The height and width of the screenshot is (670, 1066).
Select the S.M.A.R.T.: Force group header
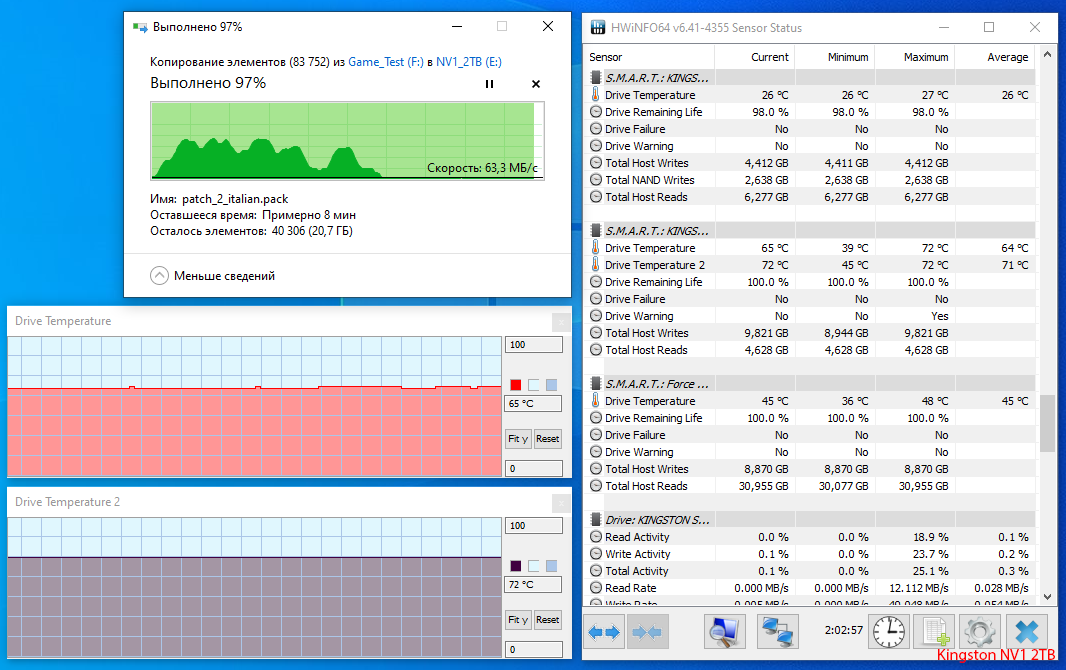click(810, 384)
